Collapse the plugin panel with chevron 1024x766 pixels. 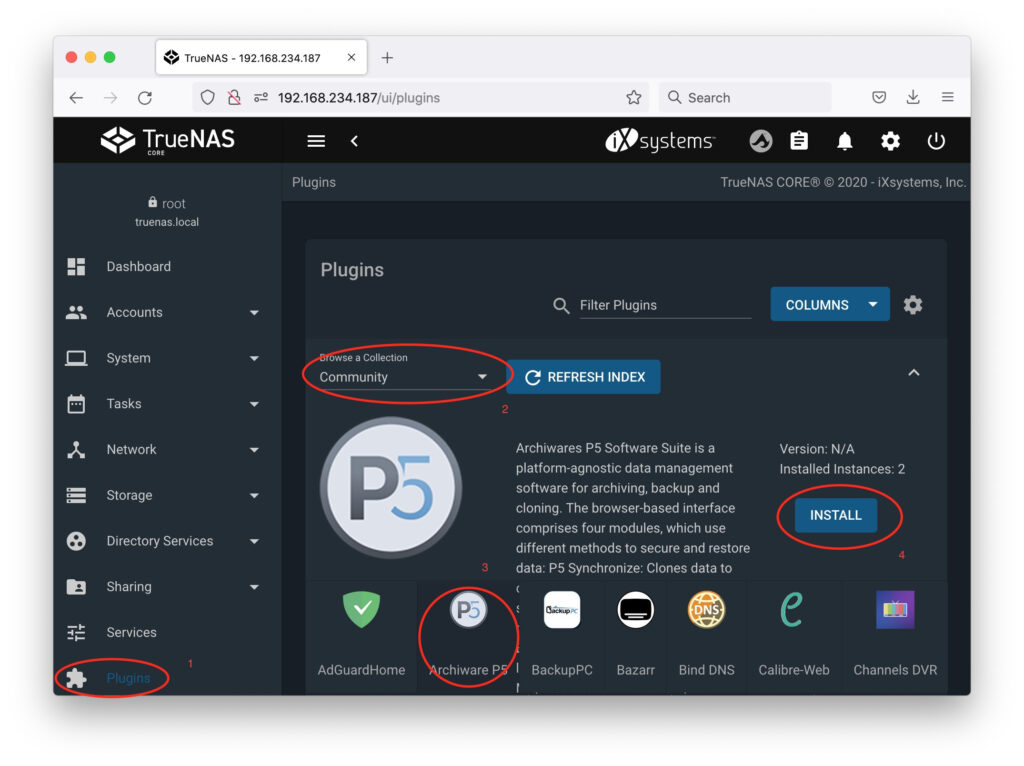click(913, 373)
